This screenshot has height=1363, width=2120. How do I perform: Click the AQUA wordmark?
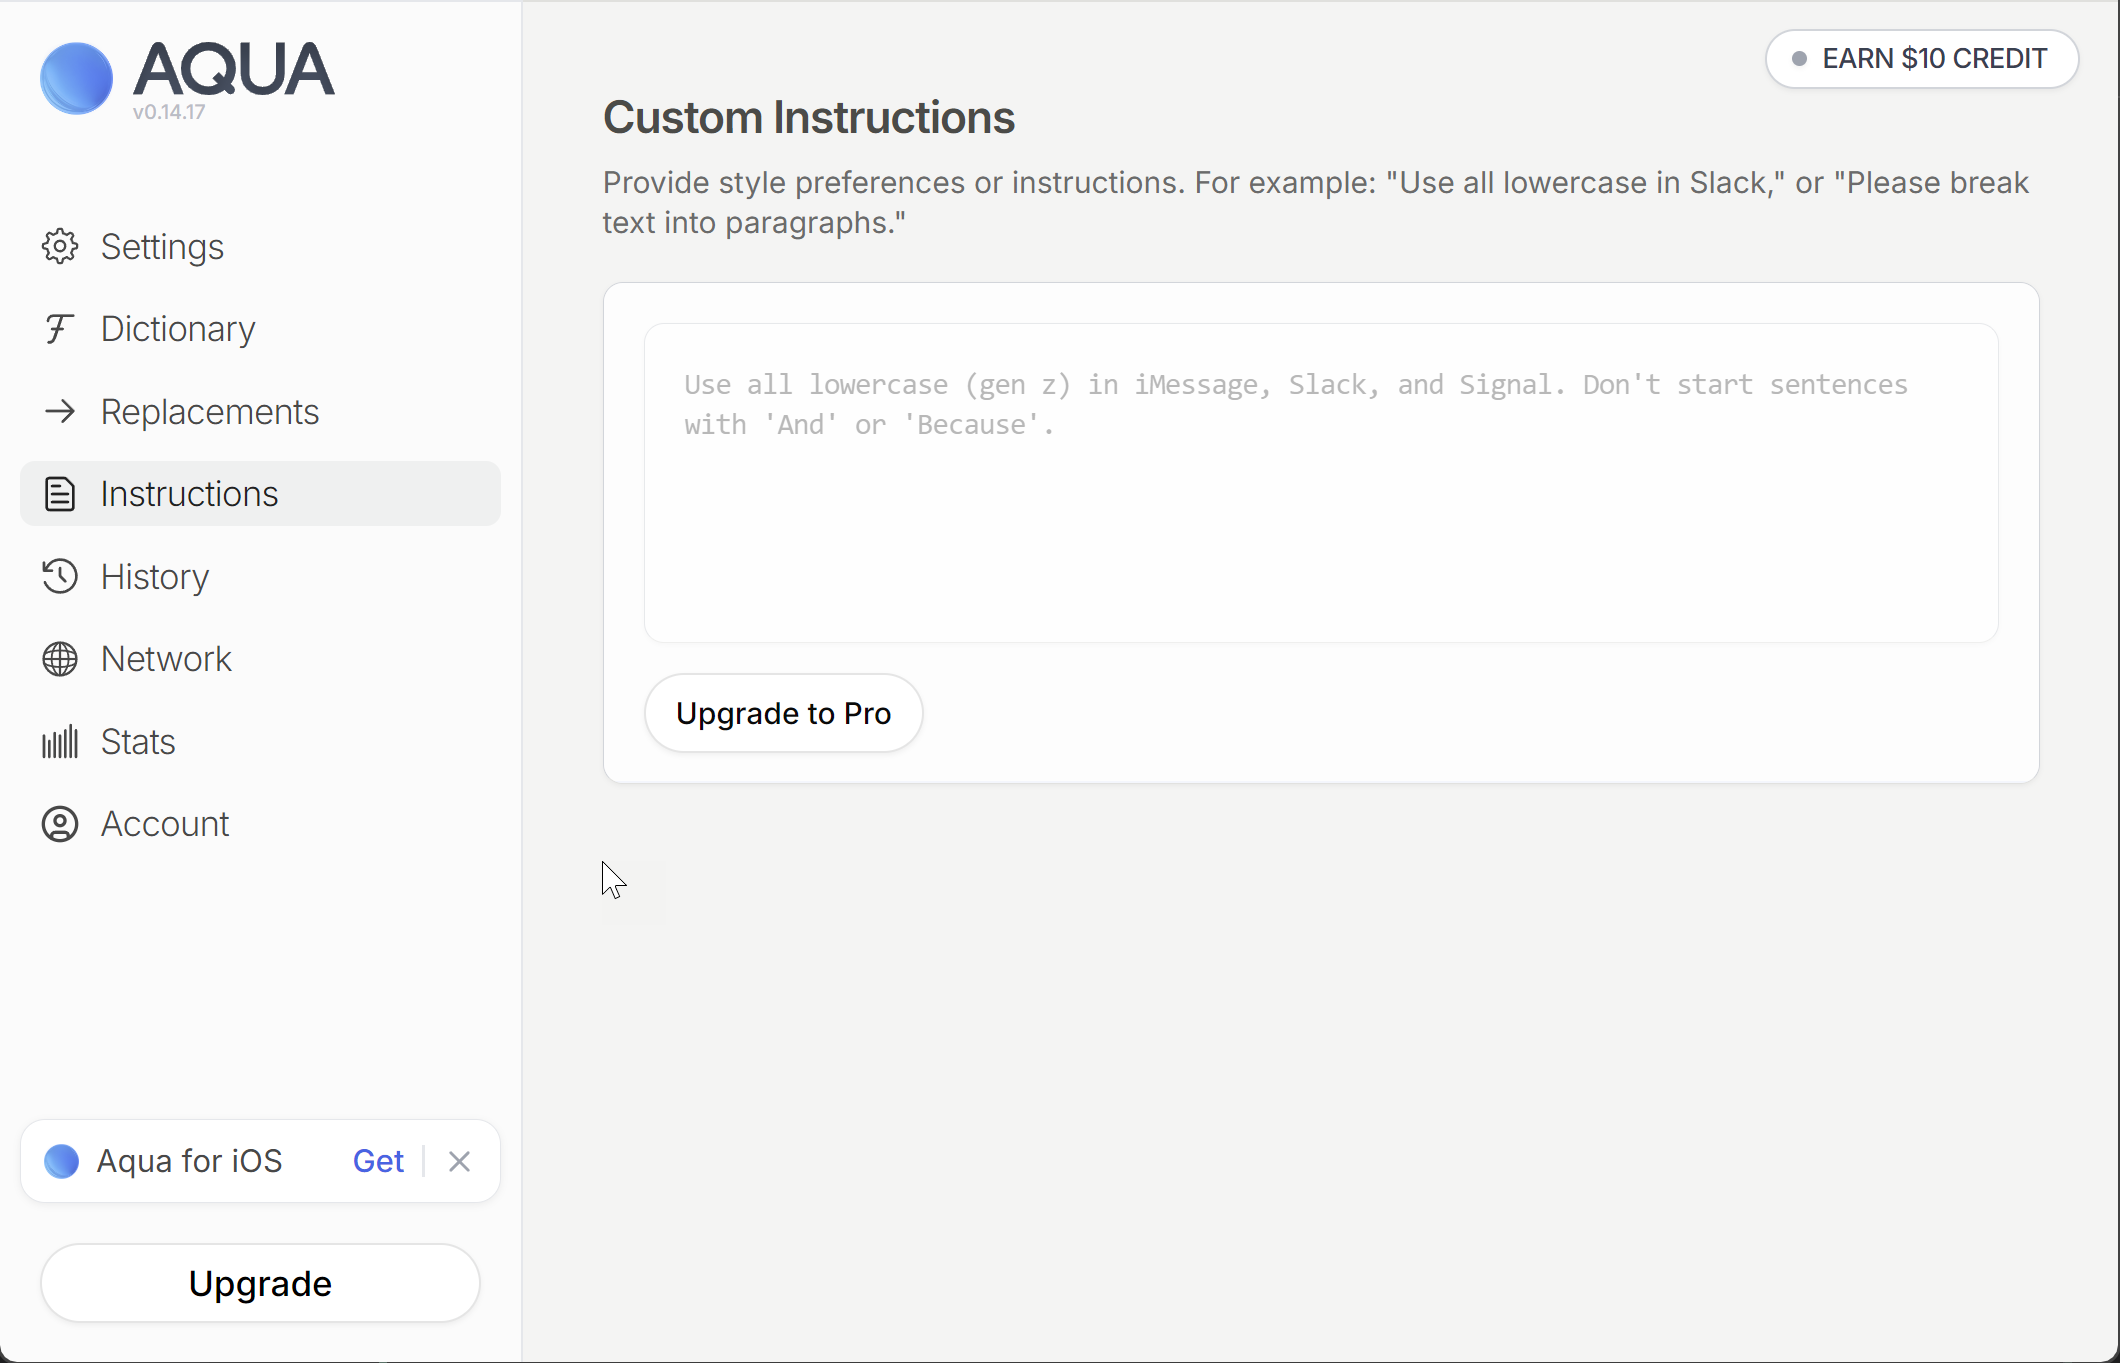234,69
